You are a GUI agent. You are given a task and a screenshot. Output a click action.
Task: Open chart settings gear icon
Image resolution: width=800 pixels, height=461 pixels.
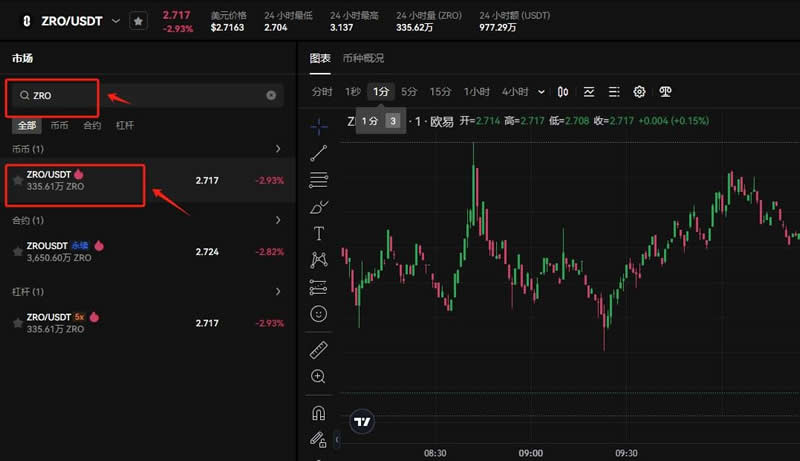(x=640, y=92)
